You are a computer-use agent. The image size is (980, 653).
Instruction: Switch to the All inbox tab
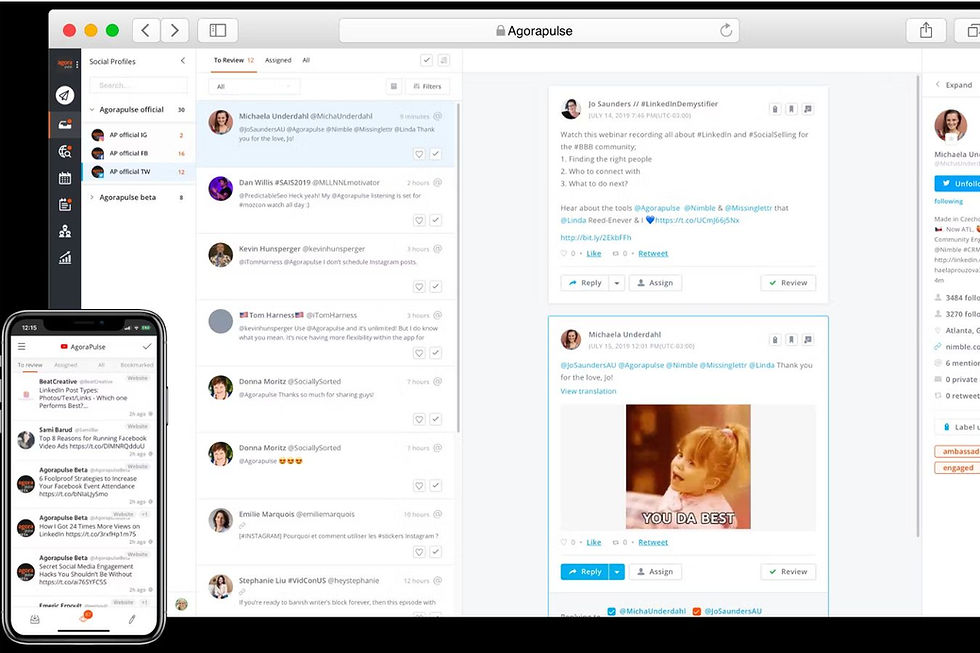point(306,61)
